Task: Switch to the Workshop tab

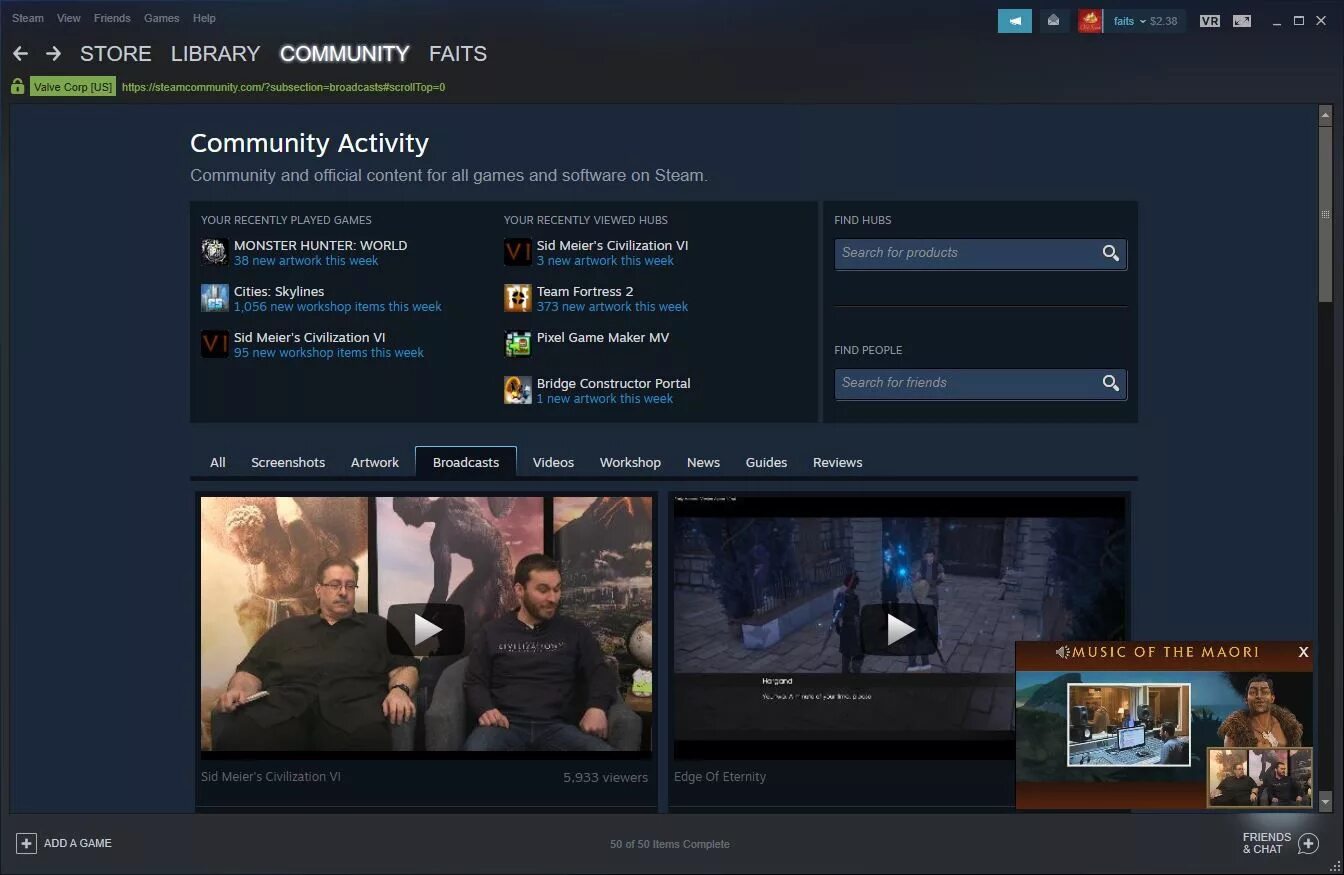Action: (630, 462)
